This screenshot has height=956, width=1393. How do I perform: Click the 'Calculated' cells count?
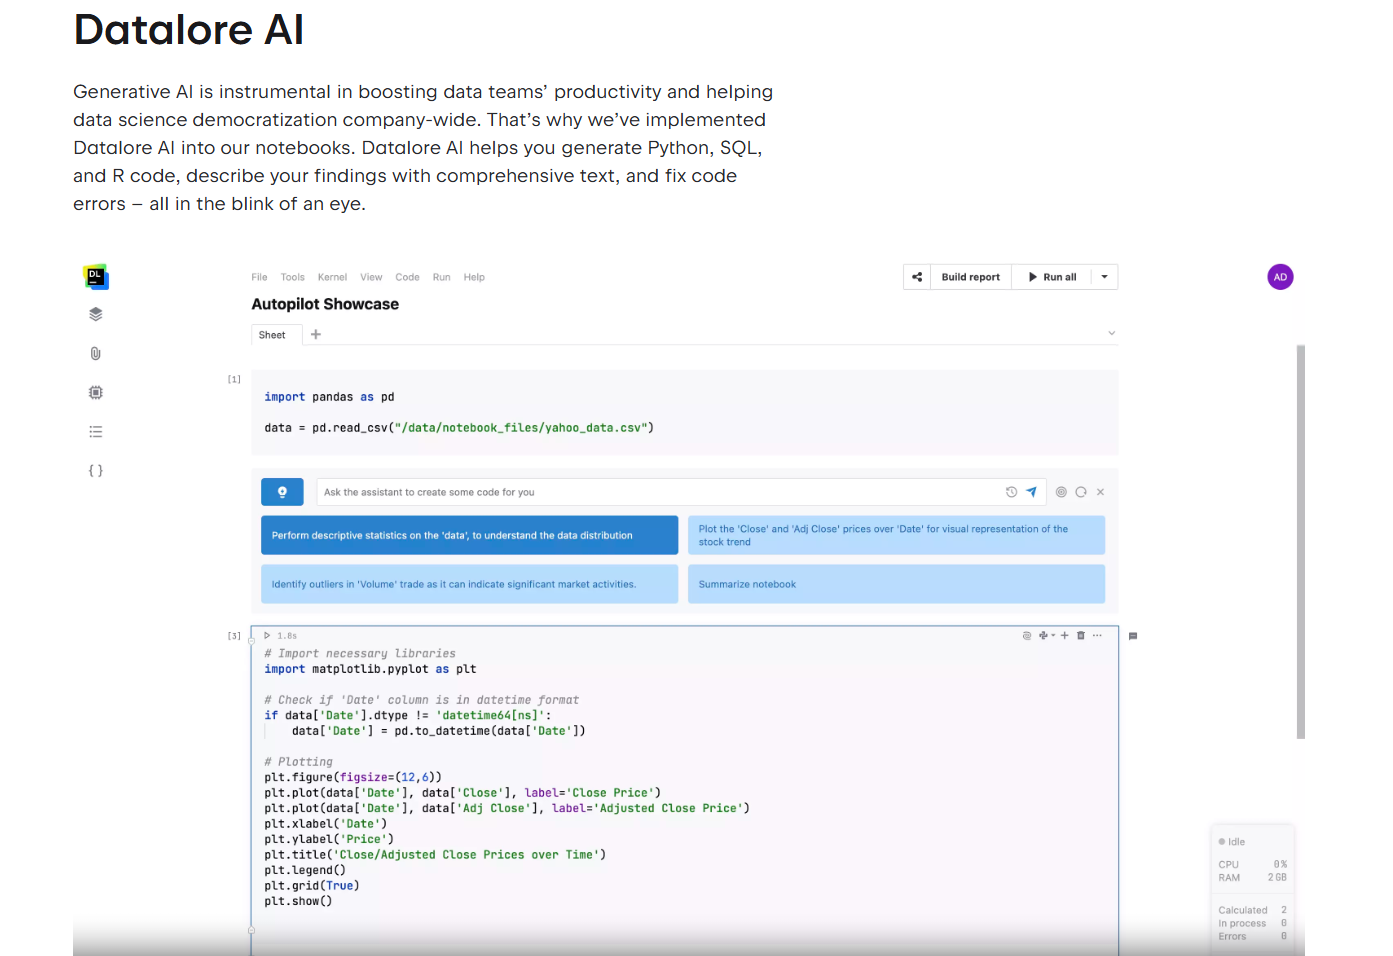1252,910
